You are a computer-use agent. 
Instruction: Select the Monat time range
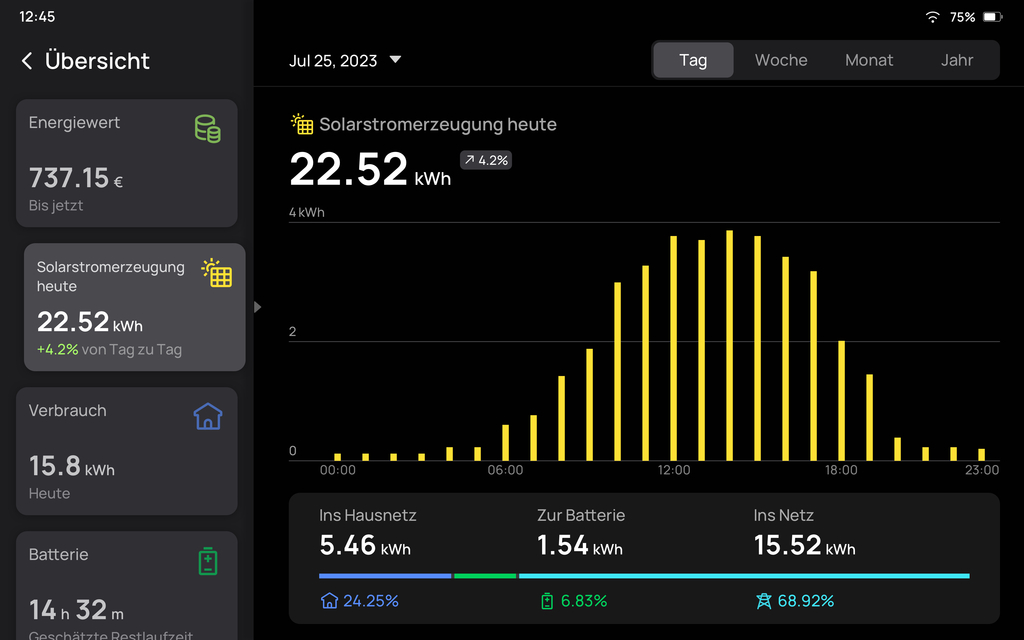(x=869, y=60)
